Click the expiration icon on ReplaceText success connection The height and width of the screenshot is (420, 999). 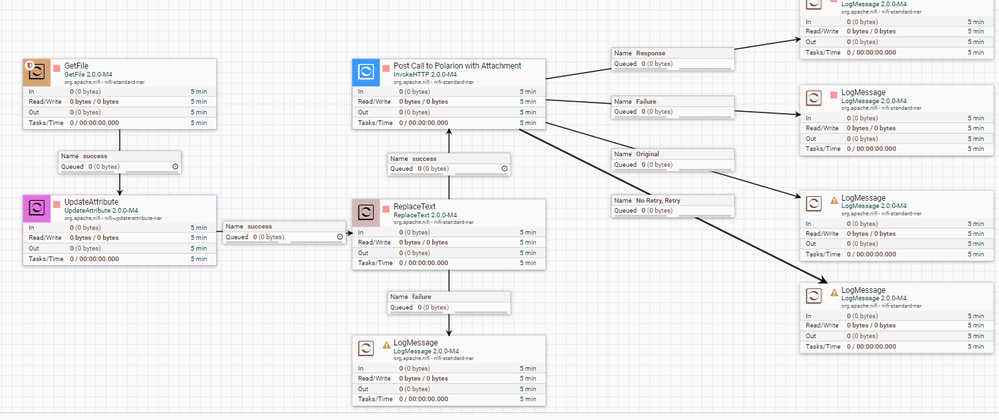tap(505, 169)
